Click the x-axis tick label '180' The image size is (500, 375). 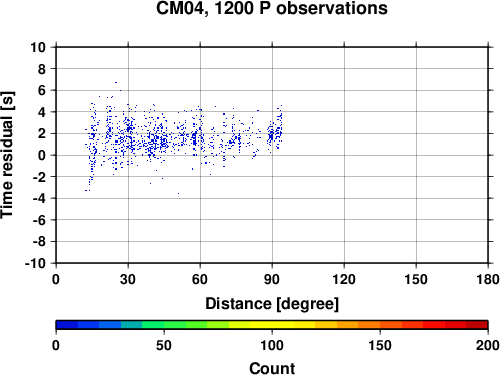coord(488,279)
